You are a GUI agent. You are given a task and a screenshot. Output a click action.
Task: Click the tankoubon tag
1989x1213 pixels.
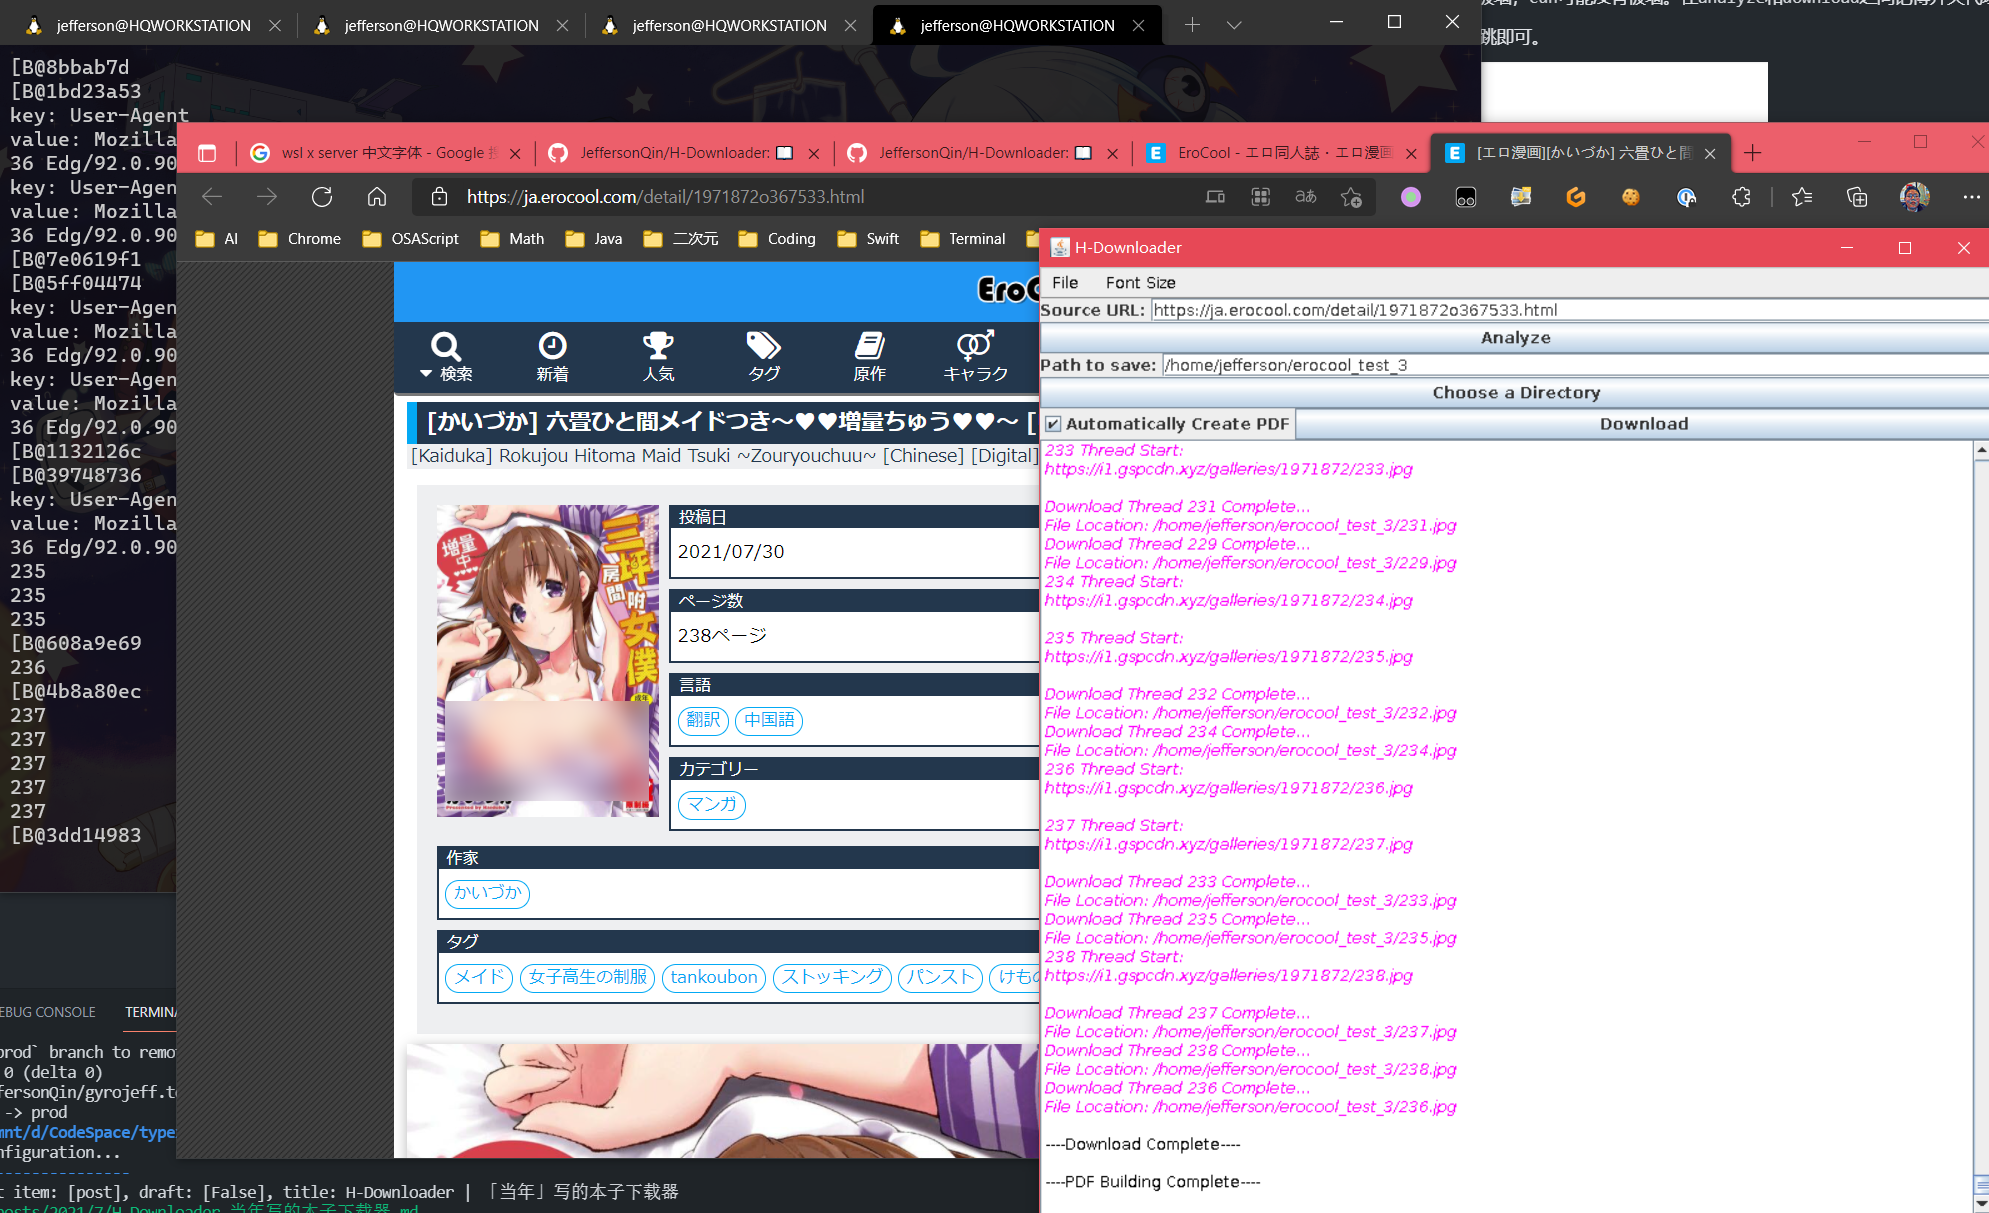coord(714,977)
